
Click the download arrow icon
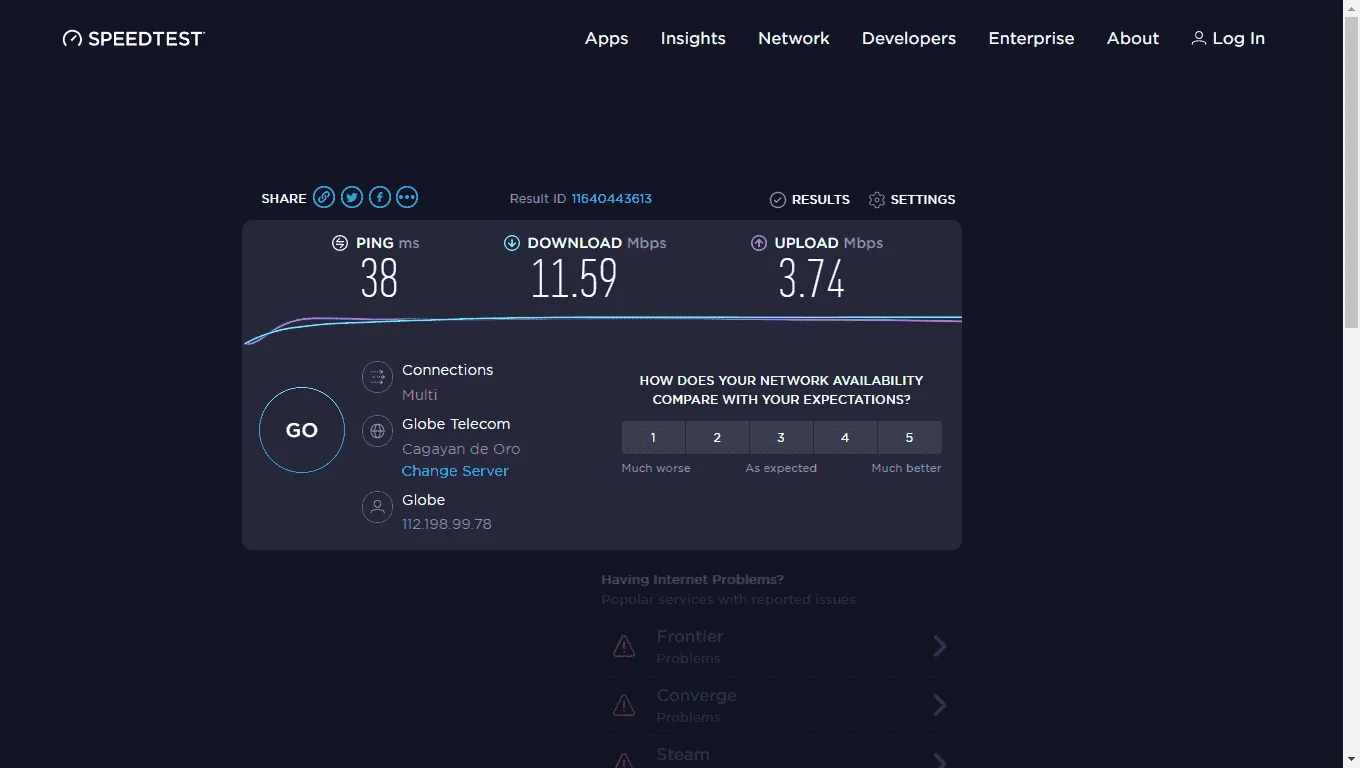[512, 243]
